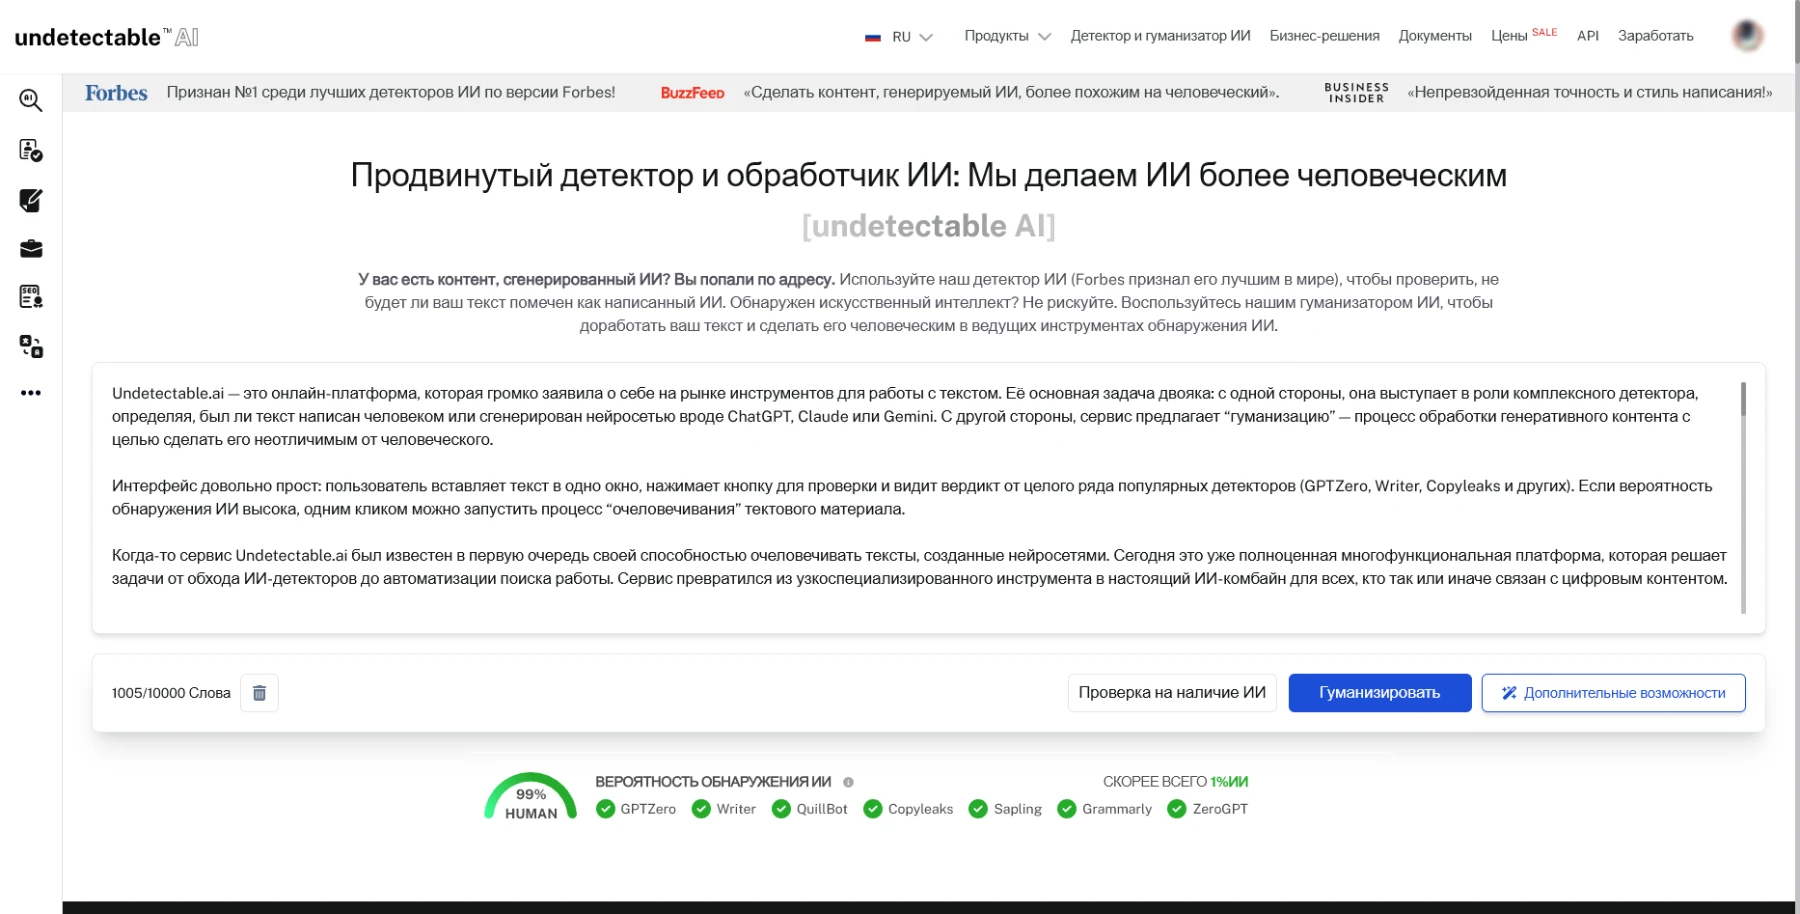1800x914 pixels.
Task: Clear the text using the trash icon
Action: point(260,692)
